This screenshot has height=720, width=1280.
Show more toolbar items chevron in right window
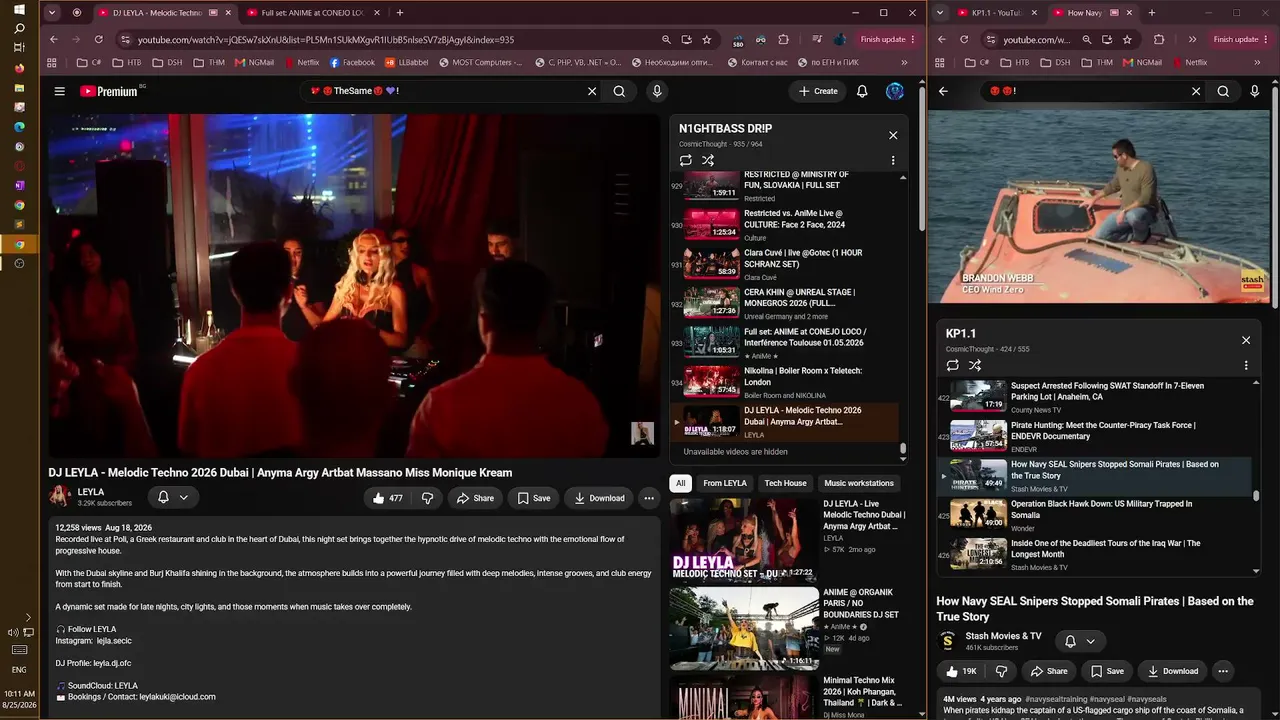pyautogui.click(x=1193, y=39)
